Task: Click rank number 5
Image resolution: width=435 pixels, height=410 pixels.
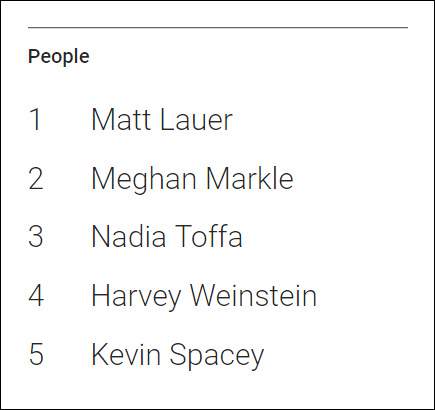Action: 36,354
